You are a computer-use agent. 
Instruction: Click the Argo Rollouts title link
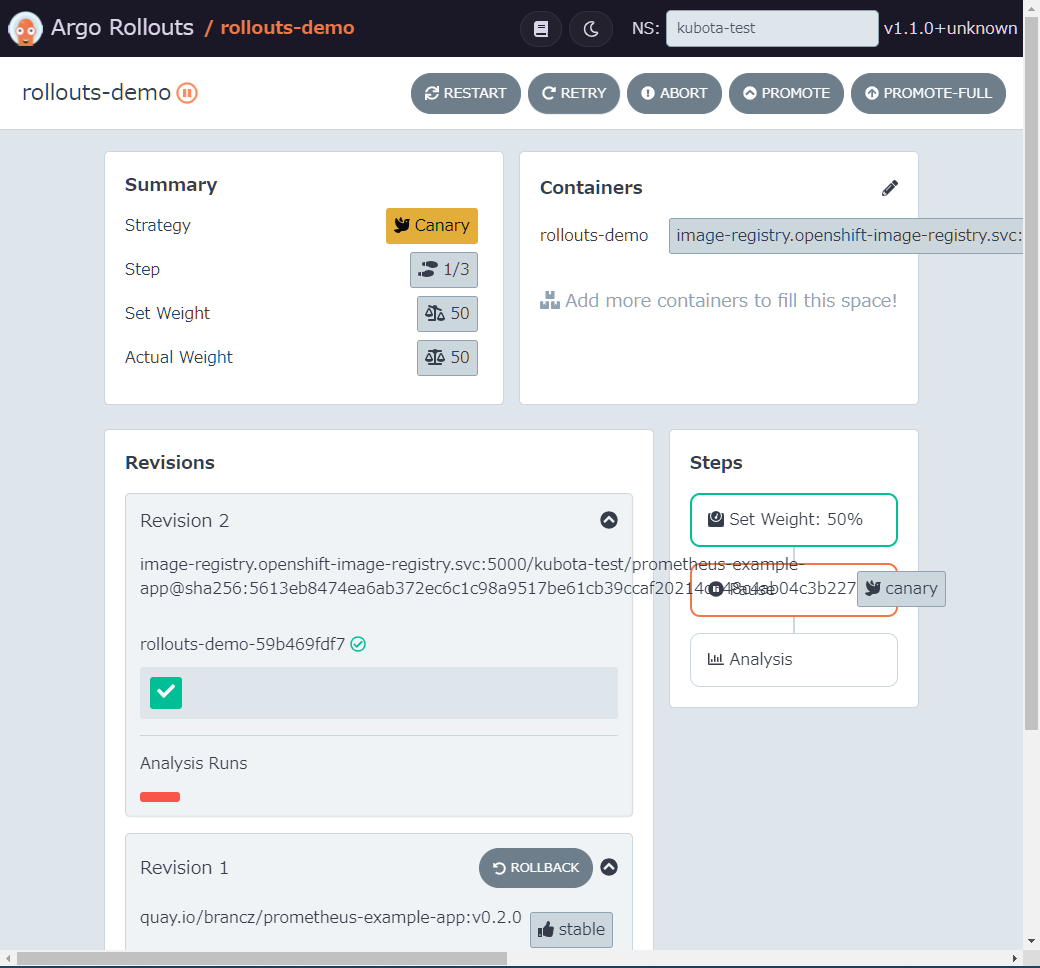tap(122, 28)
